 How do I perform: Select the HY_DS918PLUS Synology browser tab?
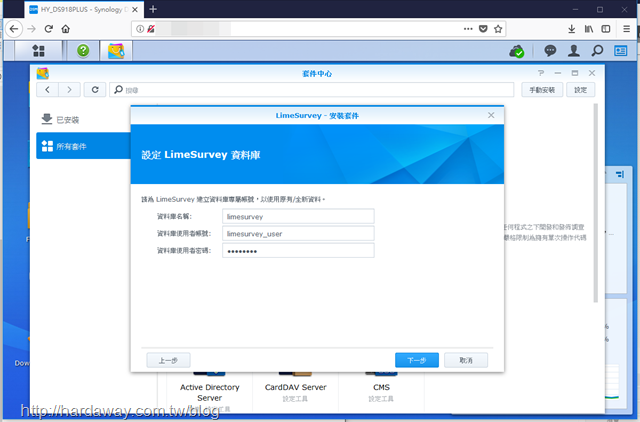(x=84, y=9)
